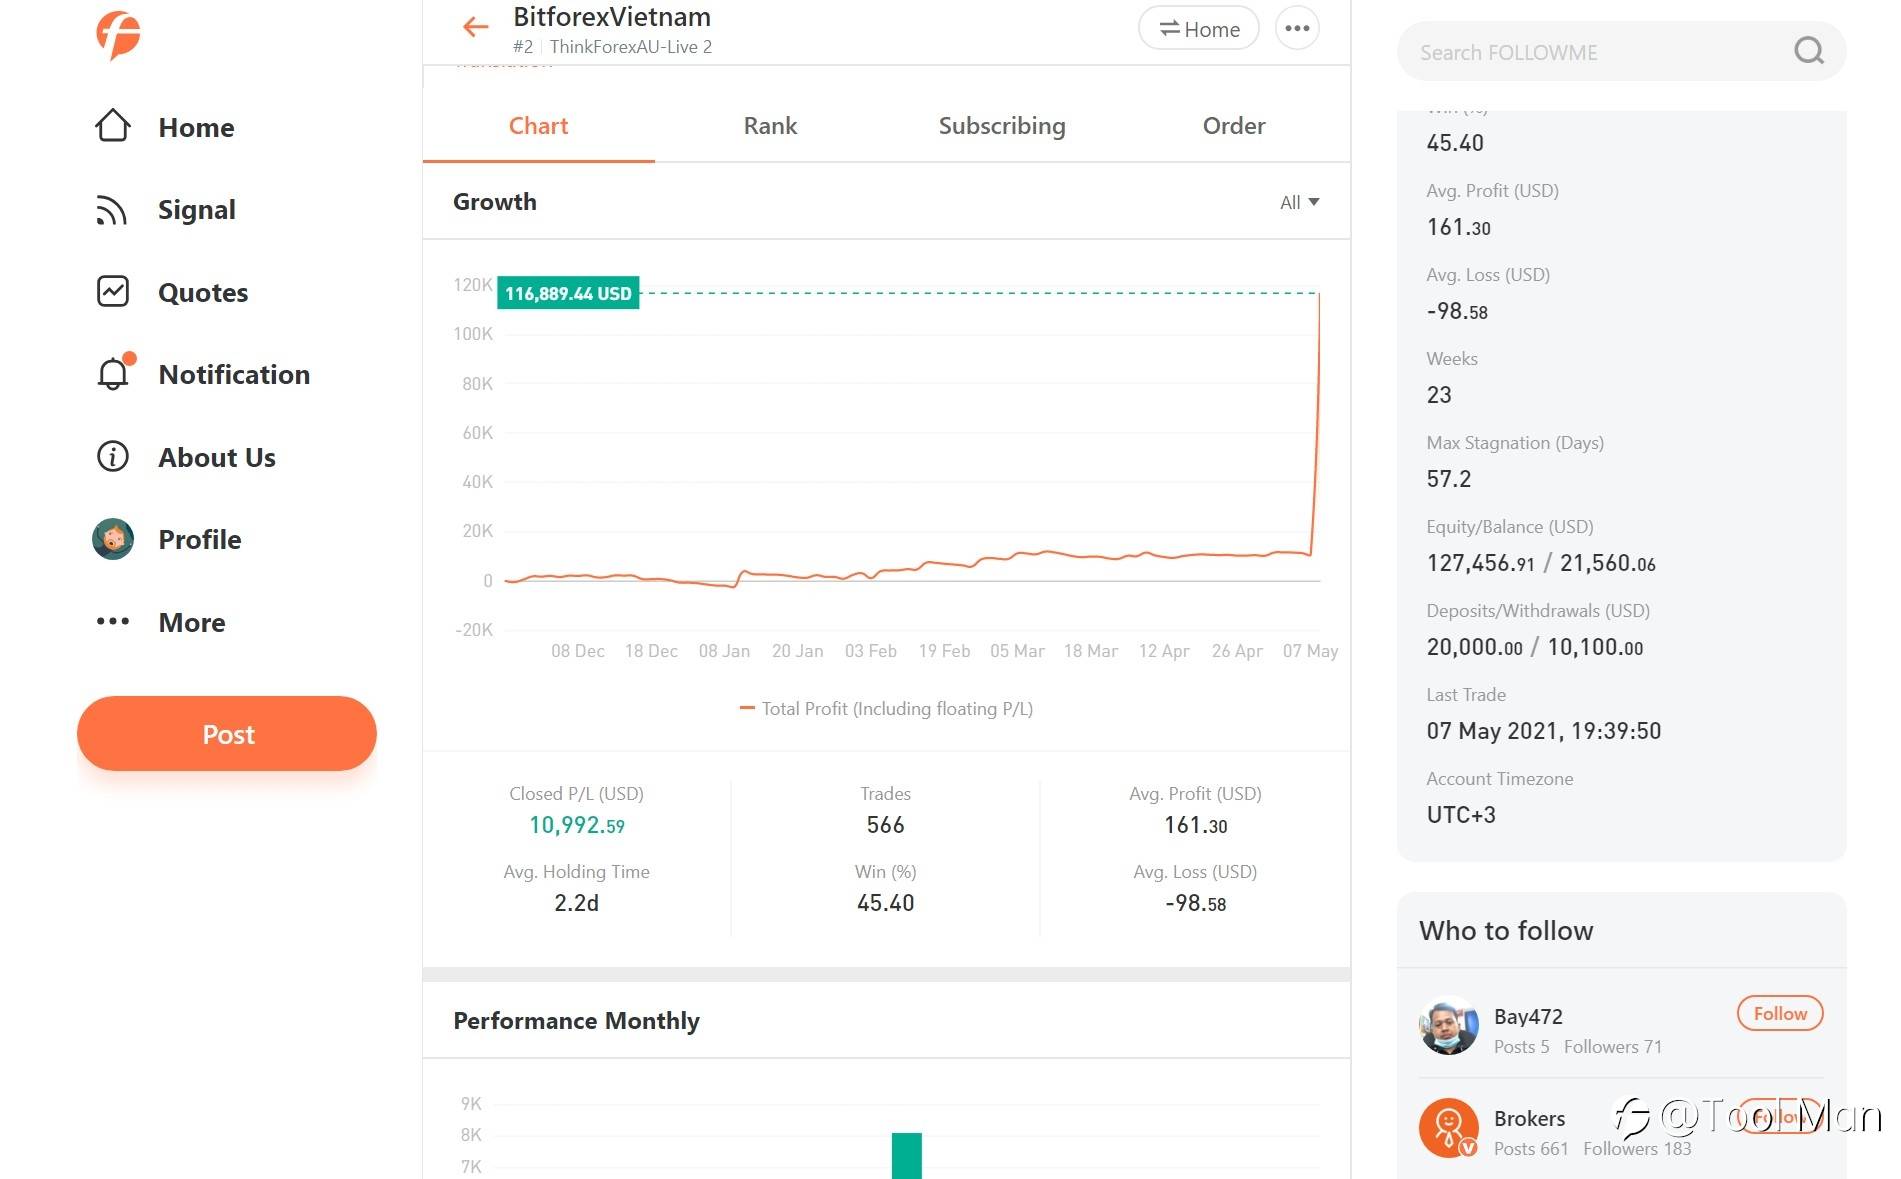The height and width of the screenshot is (1179, 1901).
Task: Open the three-dot options menu in header
Action: (x=1297, y=28)
